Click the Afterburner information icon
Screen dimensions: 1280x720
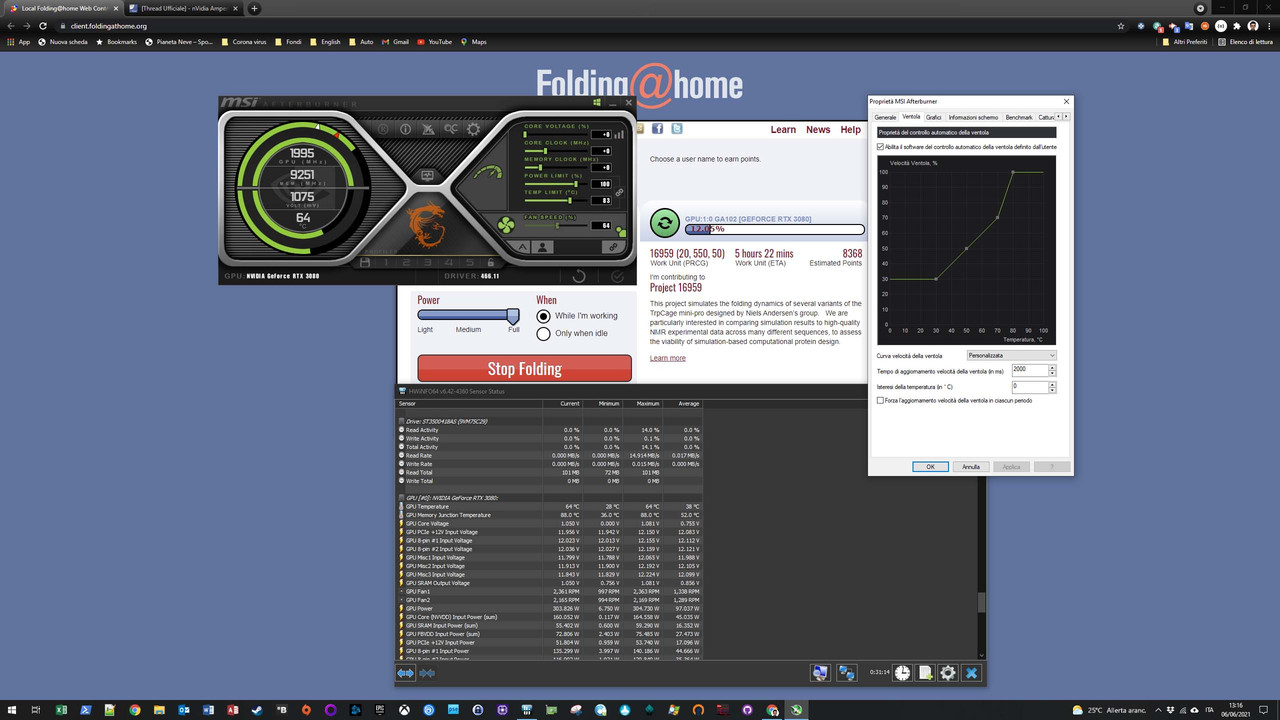(405, 129)
